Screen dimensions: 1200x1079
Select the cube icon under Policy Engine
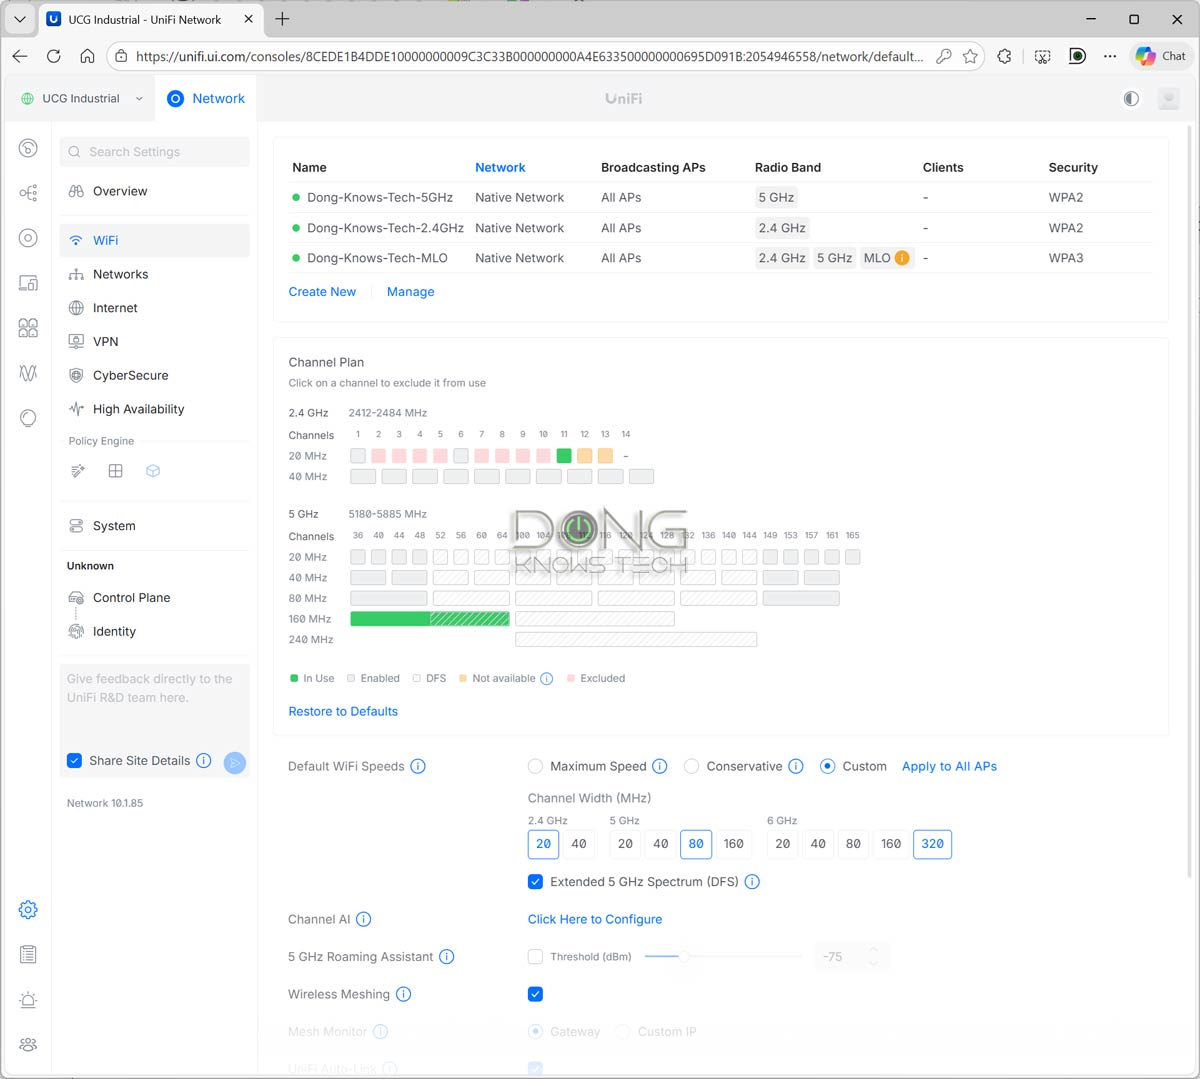coord(153,470)
